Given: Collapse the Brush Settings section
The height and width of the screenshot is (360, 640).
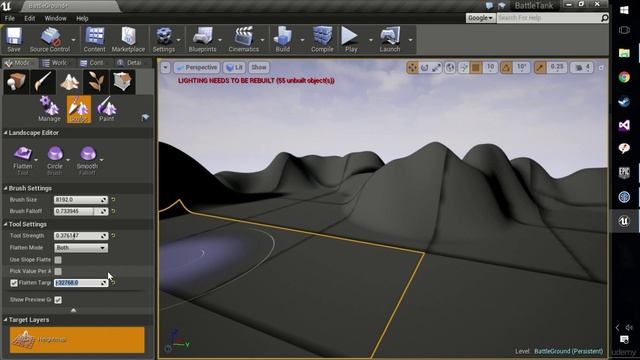Looking at the screenshot, I should click(x=6, y=188).
